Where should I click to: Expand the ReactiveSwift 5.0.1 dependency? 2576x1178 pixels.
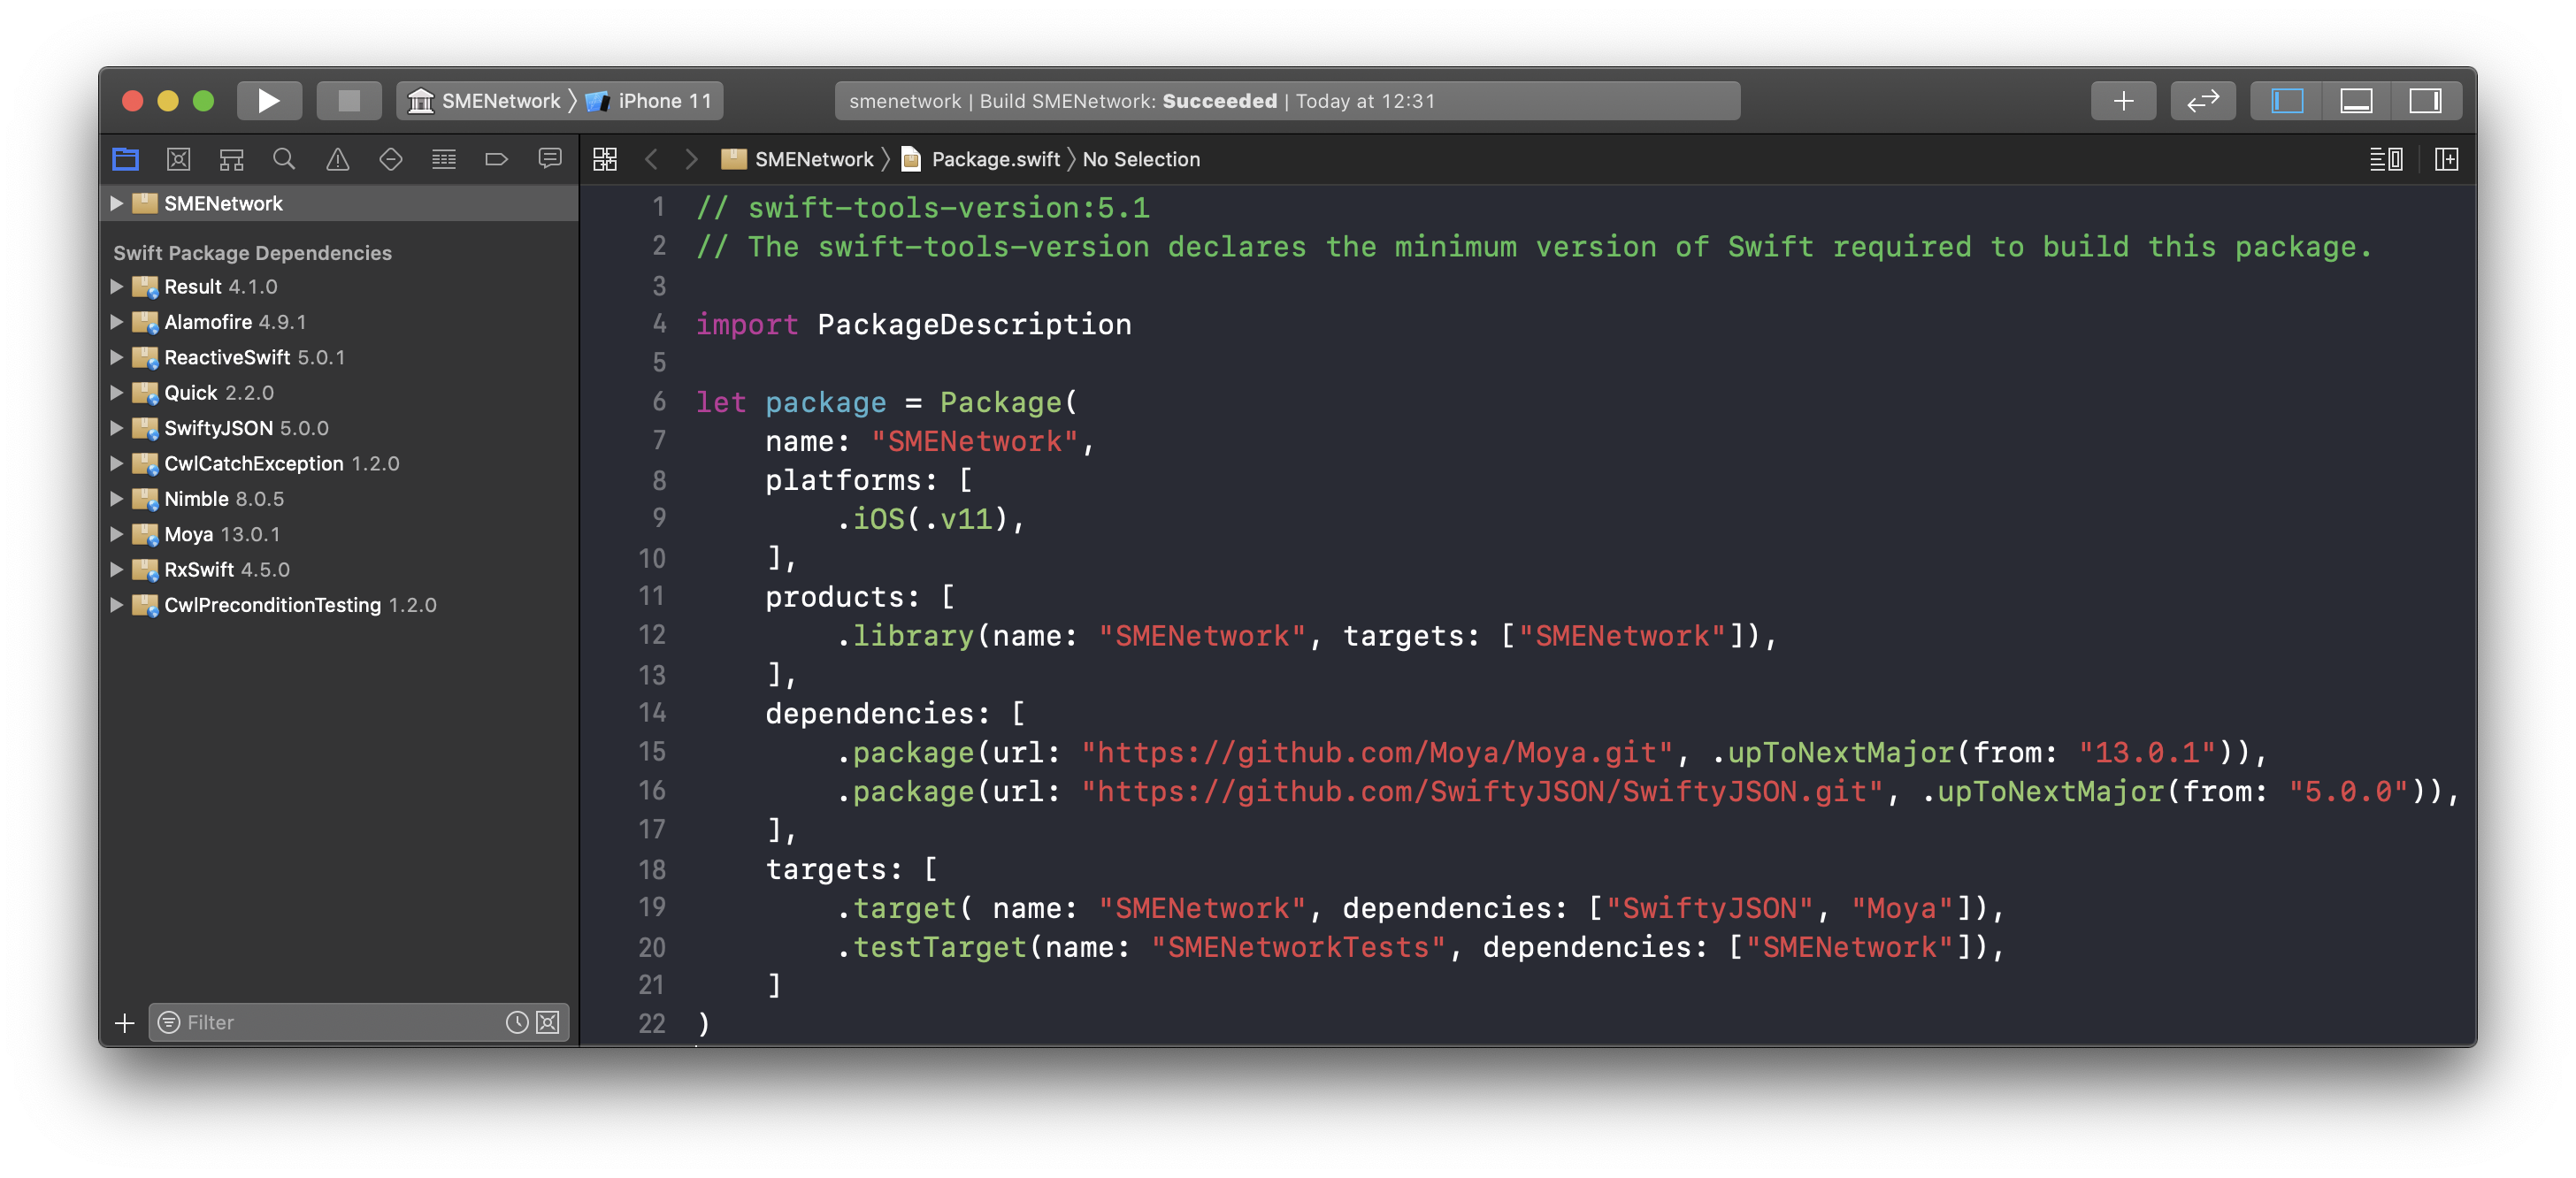(116, 357)
